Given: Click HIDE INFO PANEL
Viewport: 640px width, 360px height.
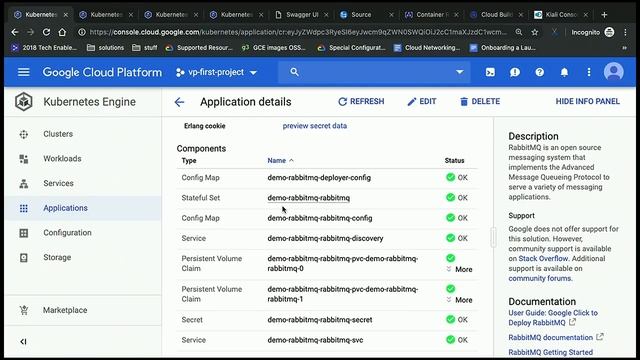Looking at the screenshot, I should click(x=587, y=102).
